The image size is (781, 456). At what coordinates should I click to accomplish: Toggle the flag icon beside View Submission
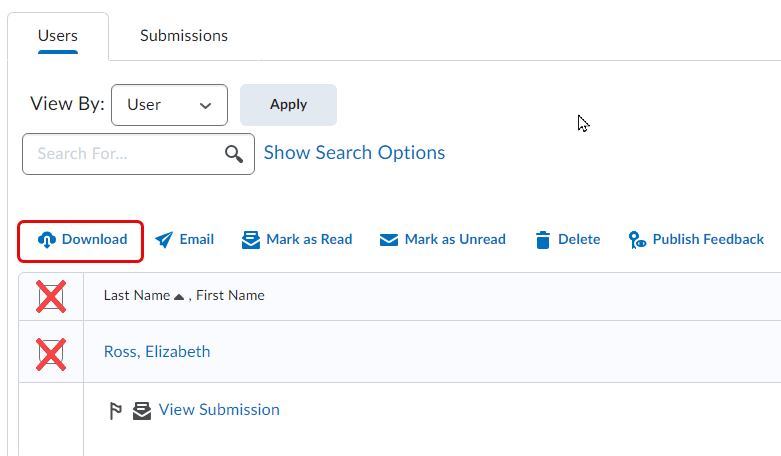[x=116, y=411]
